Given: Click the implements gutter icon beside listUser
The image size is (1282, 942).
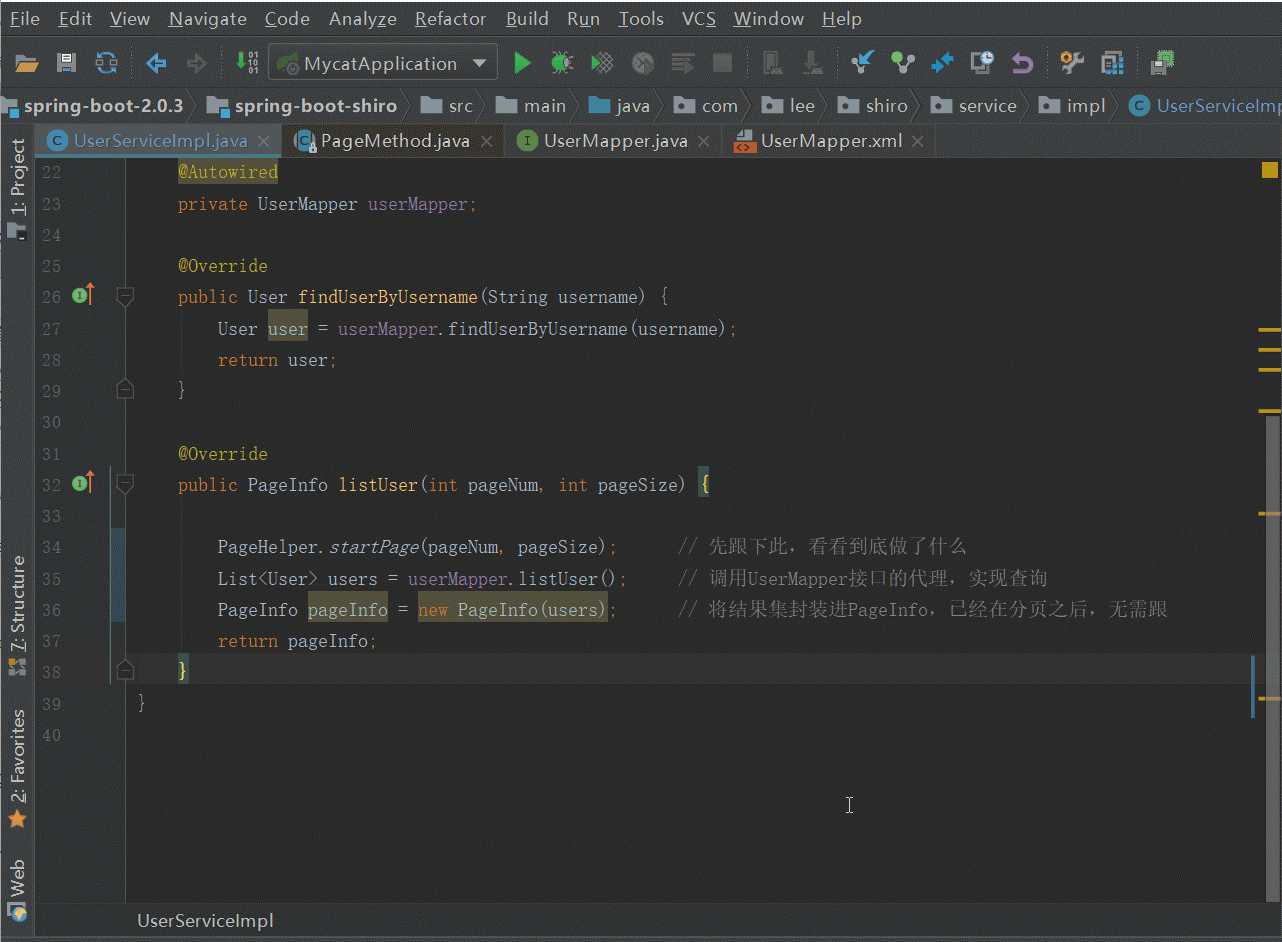Looking at the screenshot, I should click(x=83, y=483).
